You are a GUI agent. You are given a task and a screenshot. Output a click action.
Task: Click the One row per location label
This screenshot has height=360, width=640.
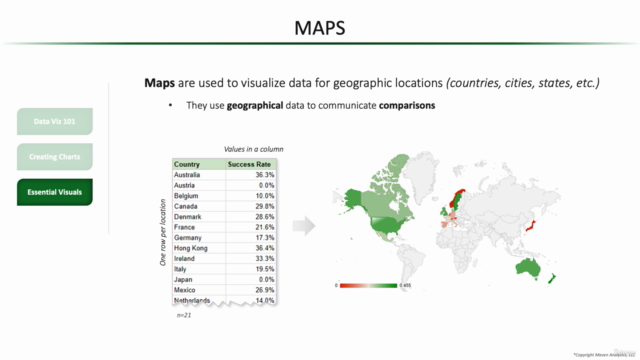tap(163, 233)
